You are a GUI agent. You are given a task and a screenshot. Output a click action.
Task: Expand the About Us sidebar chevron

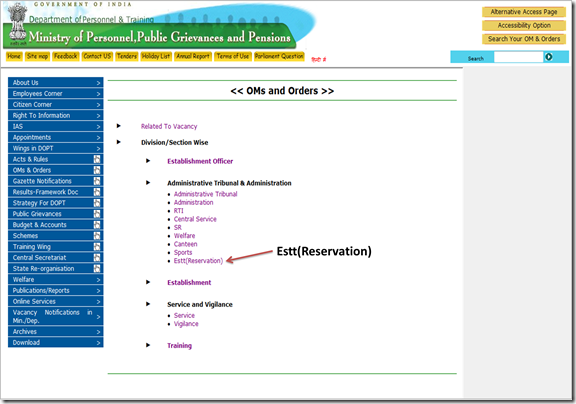[x=98, y=83]
